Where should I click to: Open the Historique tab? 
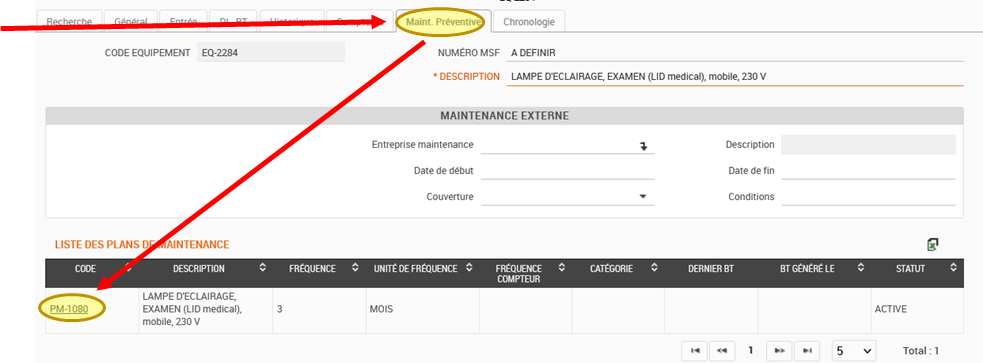click(x=292, y=21)
